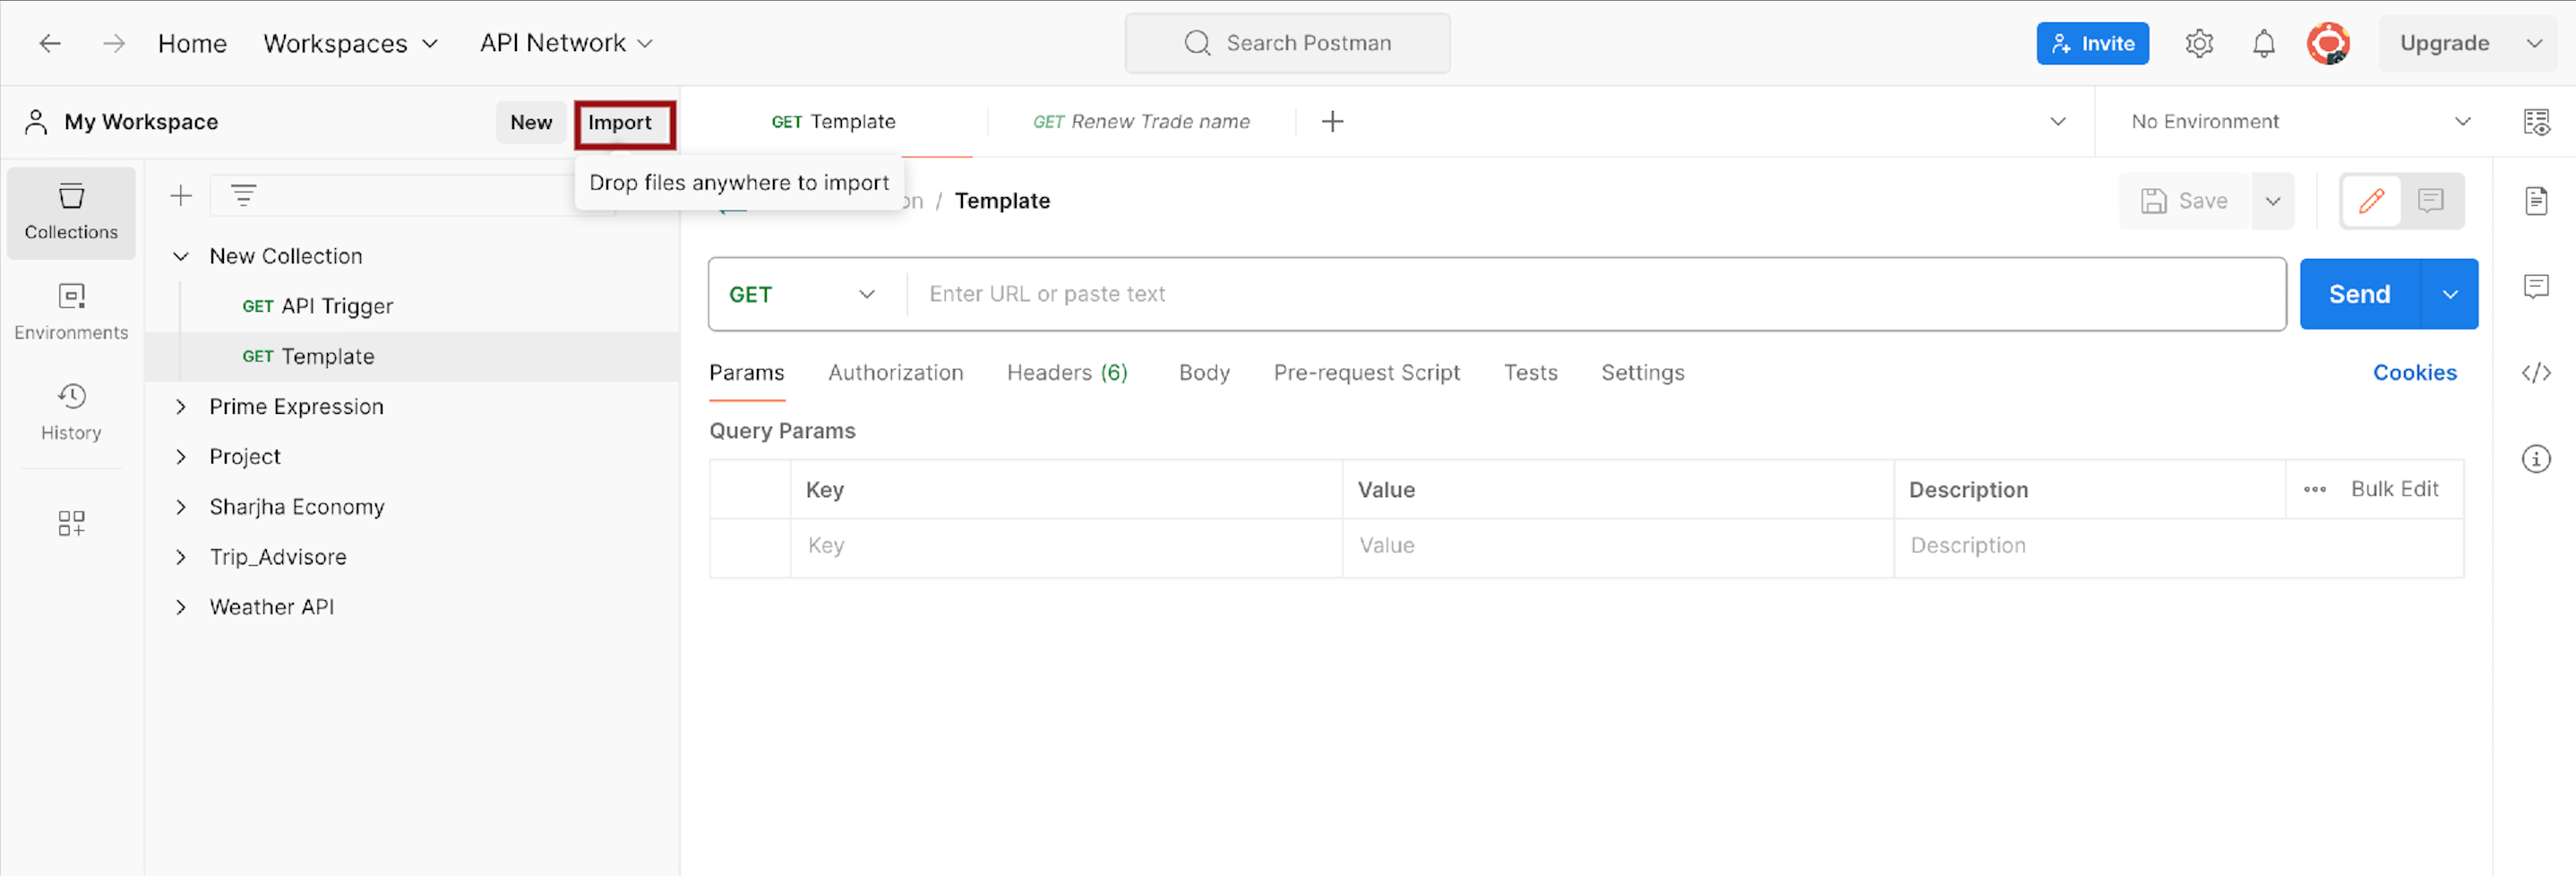Create a new collection with the plus icon
The image size is (2576, 876).
[180, 195]
